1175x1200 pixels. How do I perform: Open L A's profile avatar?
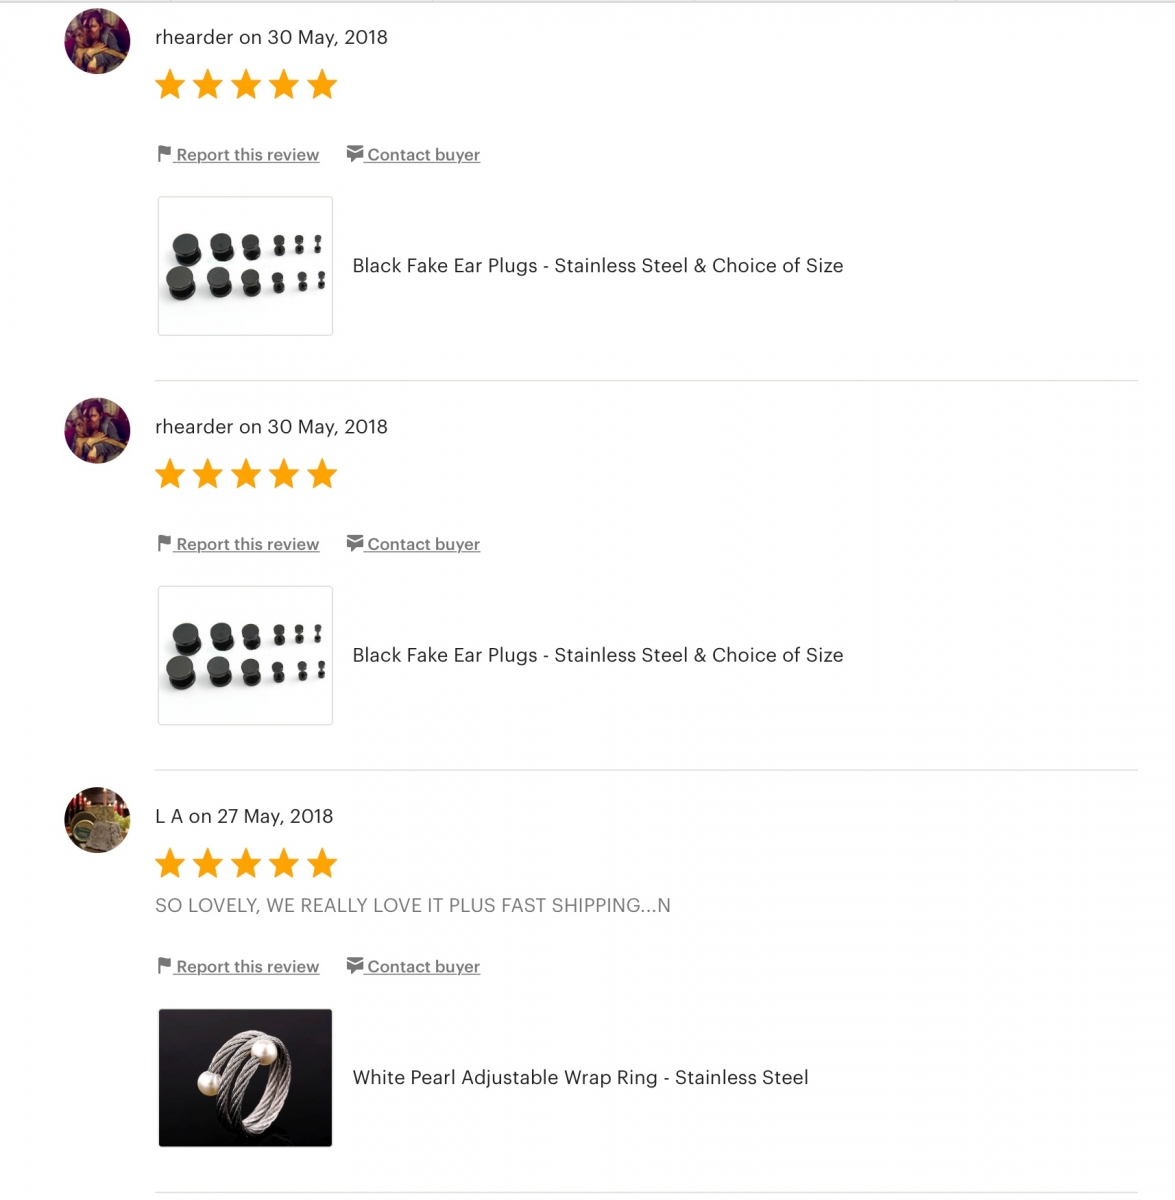(x=97, y=820)
